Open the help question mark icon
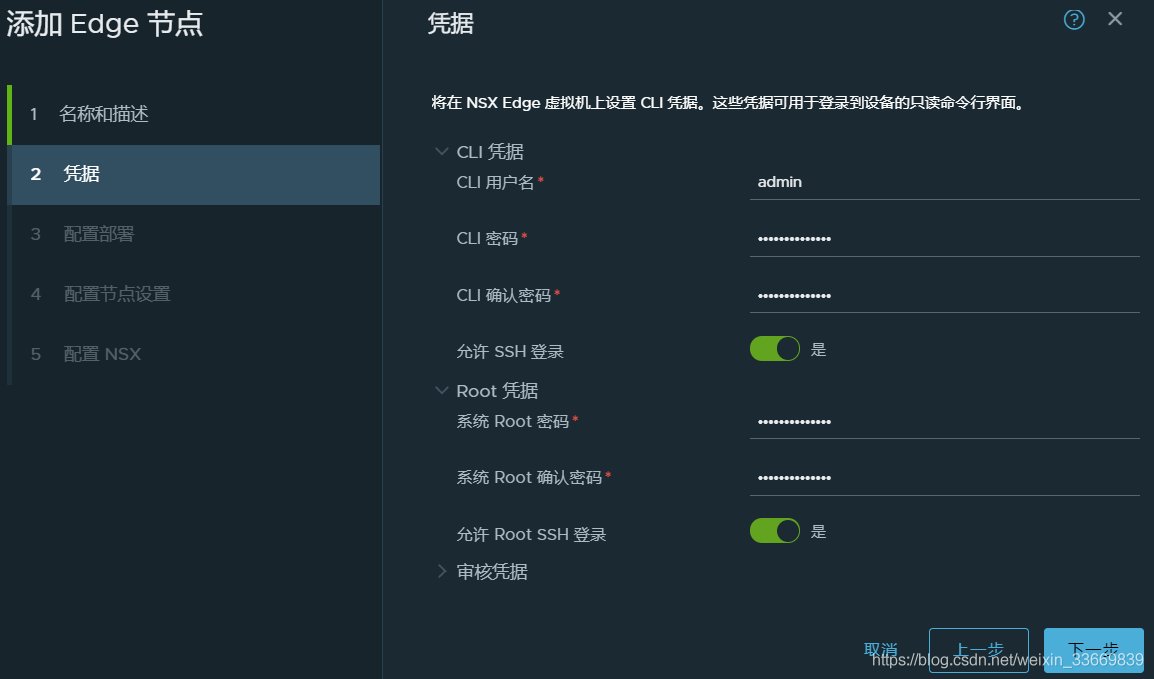Screen dimensions: 1154x679 [1074, 20]
